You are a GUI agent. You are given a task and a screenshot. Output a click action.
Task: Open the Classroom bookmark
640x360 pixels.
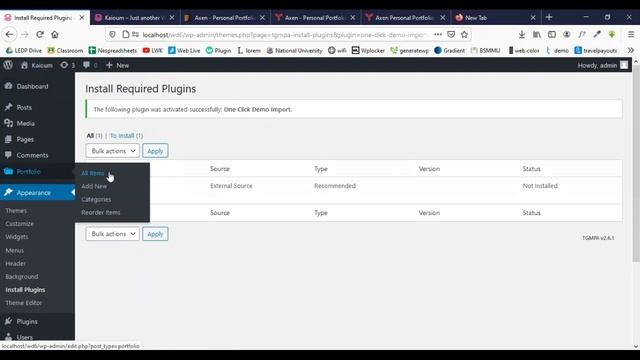click(65, 51)
